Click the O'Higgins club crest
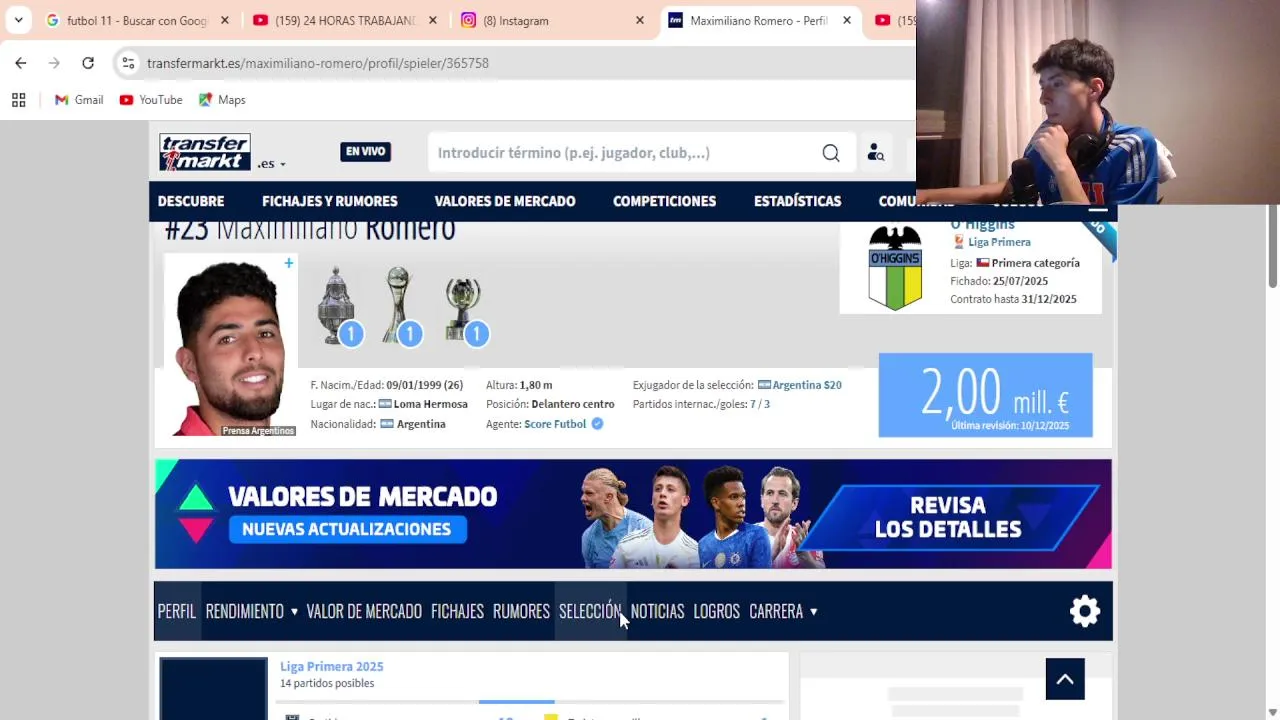This screenshot has height=720, width=1280. tap(895, 267)
